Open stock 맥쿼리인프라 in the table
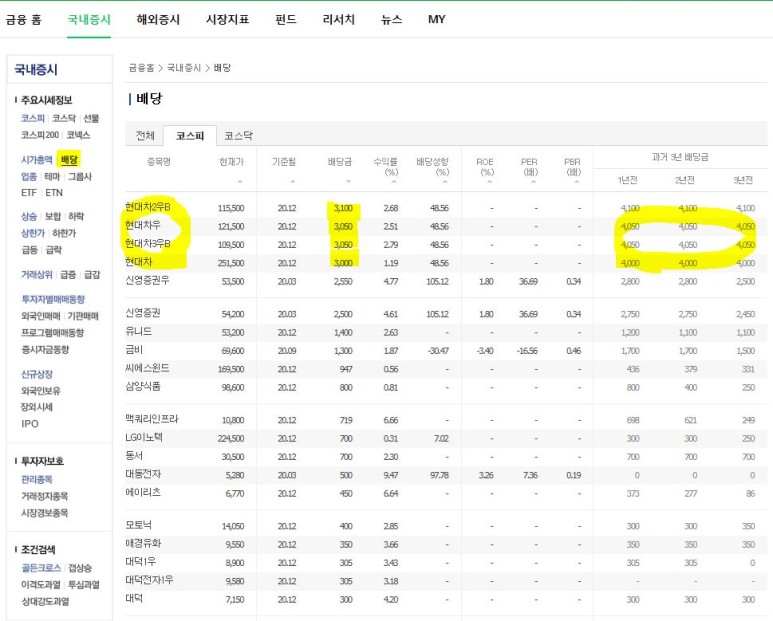 [x=151, y=419]
